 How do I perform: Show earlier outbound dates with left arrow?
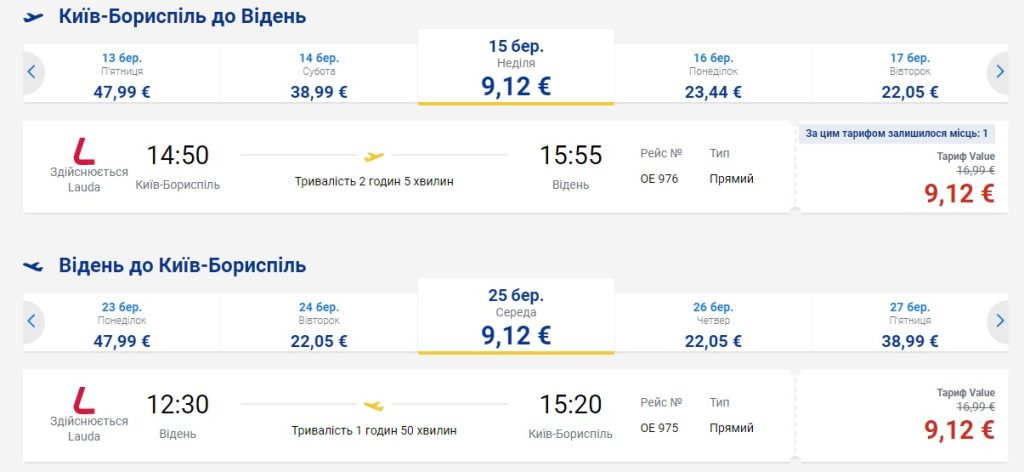[32, 71]
